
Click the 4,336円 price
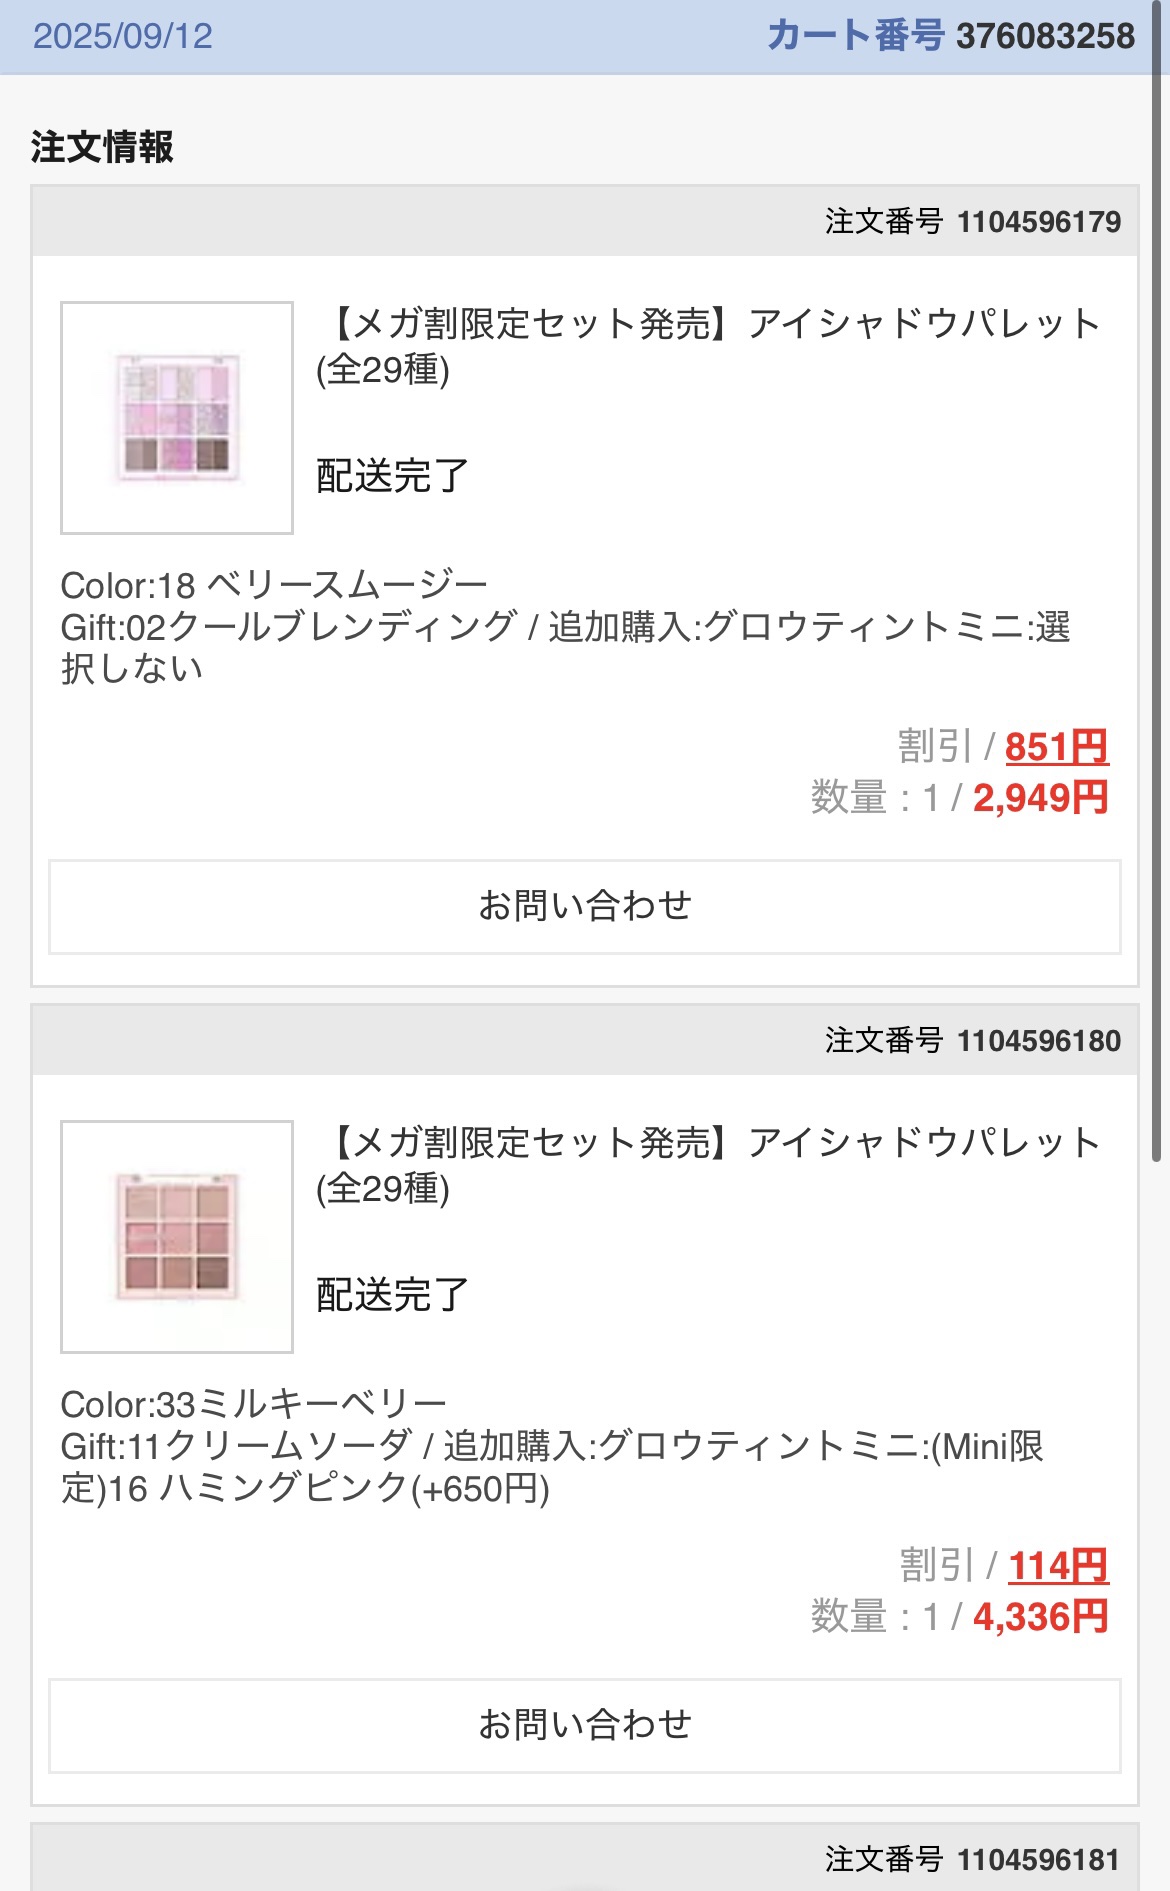click(1040, 1617)
